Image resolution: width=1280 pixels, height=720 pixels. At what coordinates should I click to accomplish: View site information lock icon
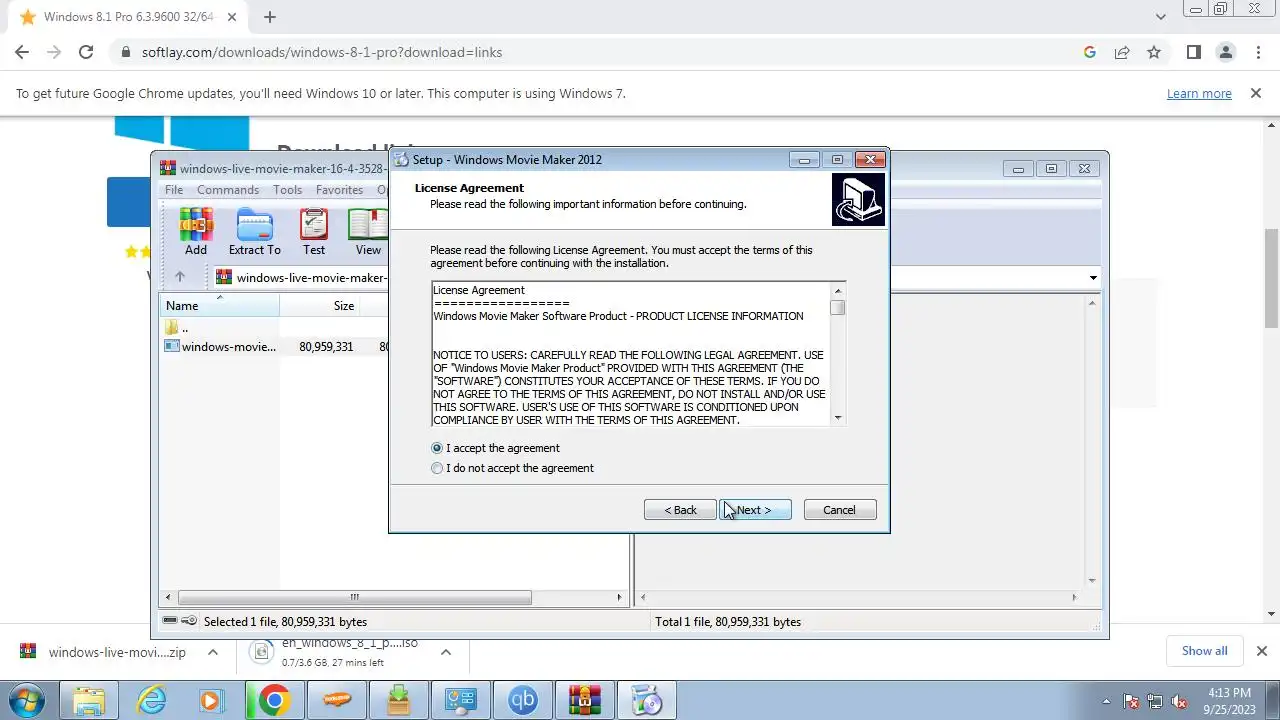click(x=125, y=52)
